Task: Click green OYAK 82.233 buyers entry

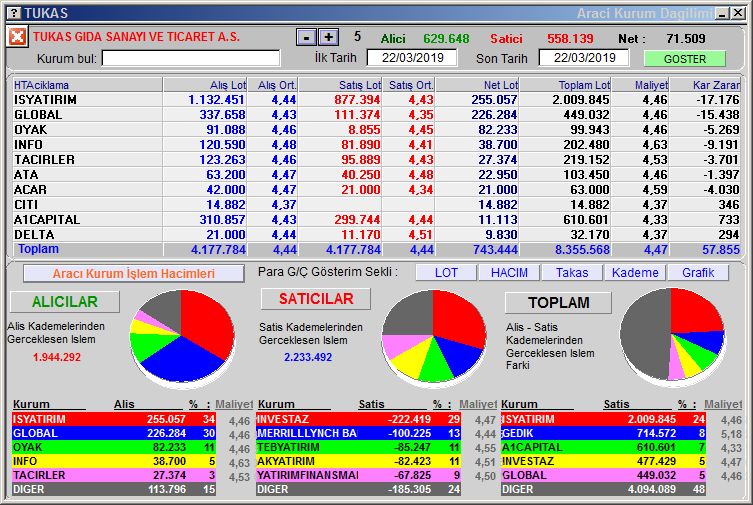Action: pyautogui.click(x=114, y=447)
